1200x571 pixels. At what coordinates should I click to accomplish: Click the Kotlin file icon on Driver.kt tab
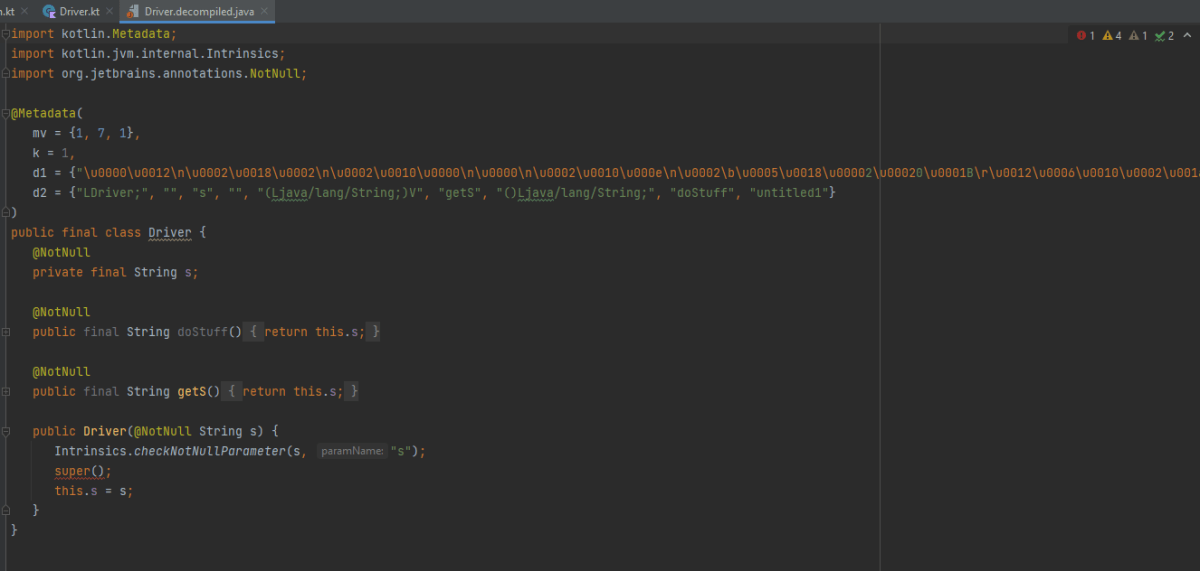click(x=50, y=11)
